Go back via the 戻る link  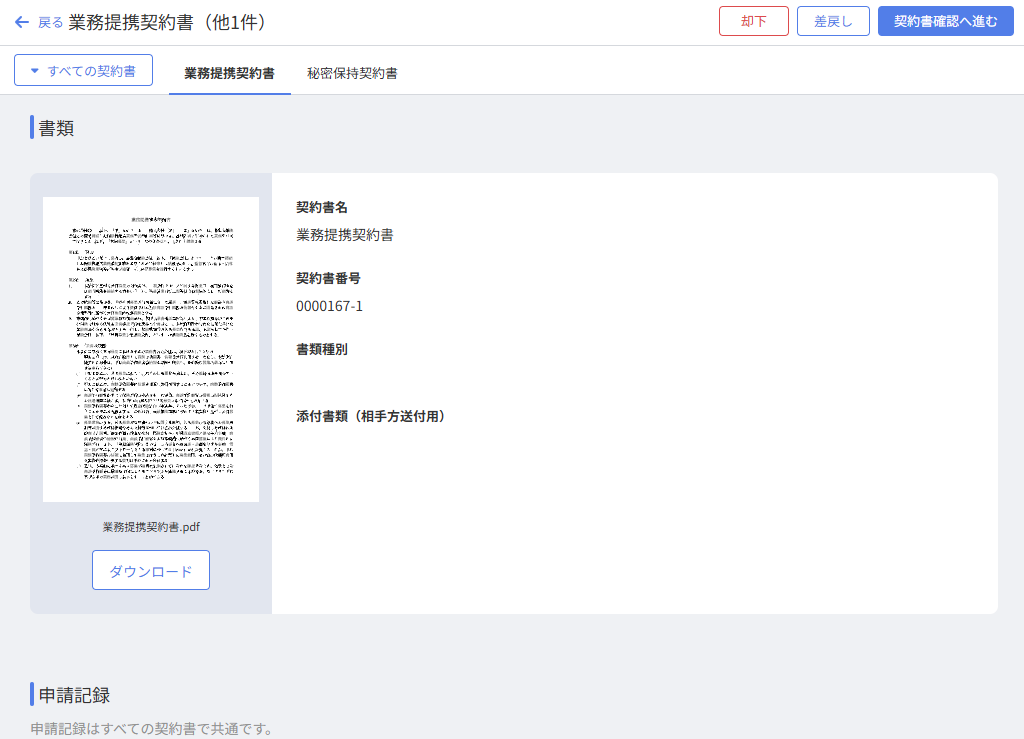pyautogui.click(x=50, y=22)
